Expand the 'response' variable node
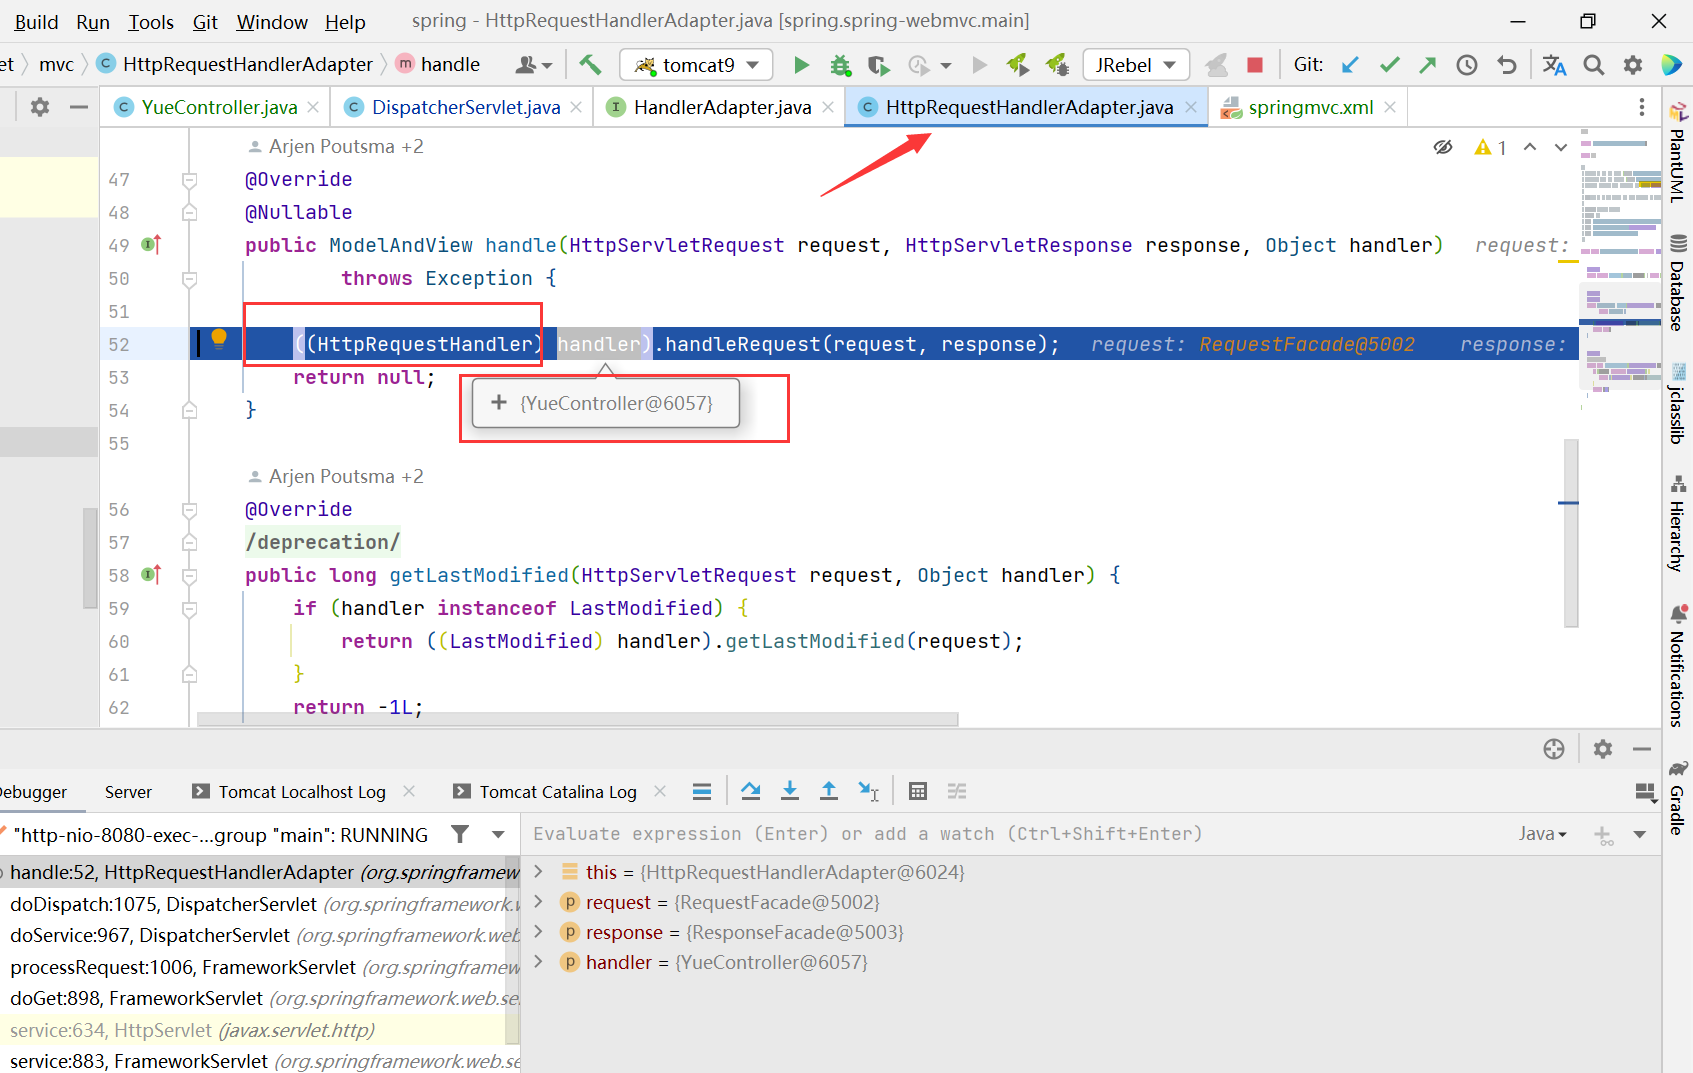The height and width of the screenshot is (1073, 1693). tap(538, 931)
